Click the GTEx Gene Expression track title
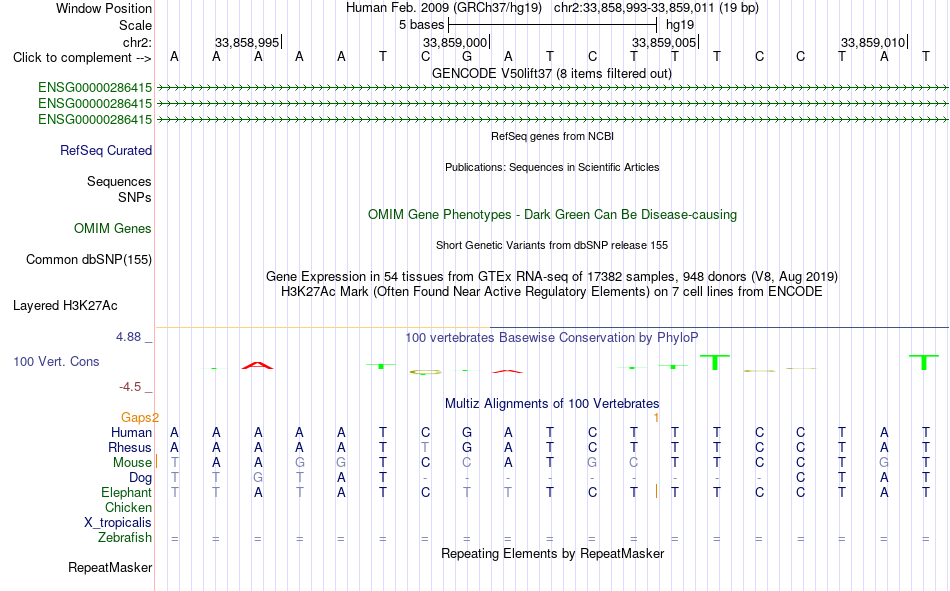This screenshot has width=950, height=591. click(552, 276)
